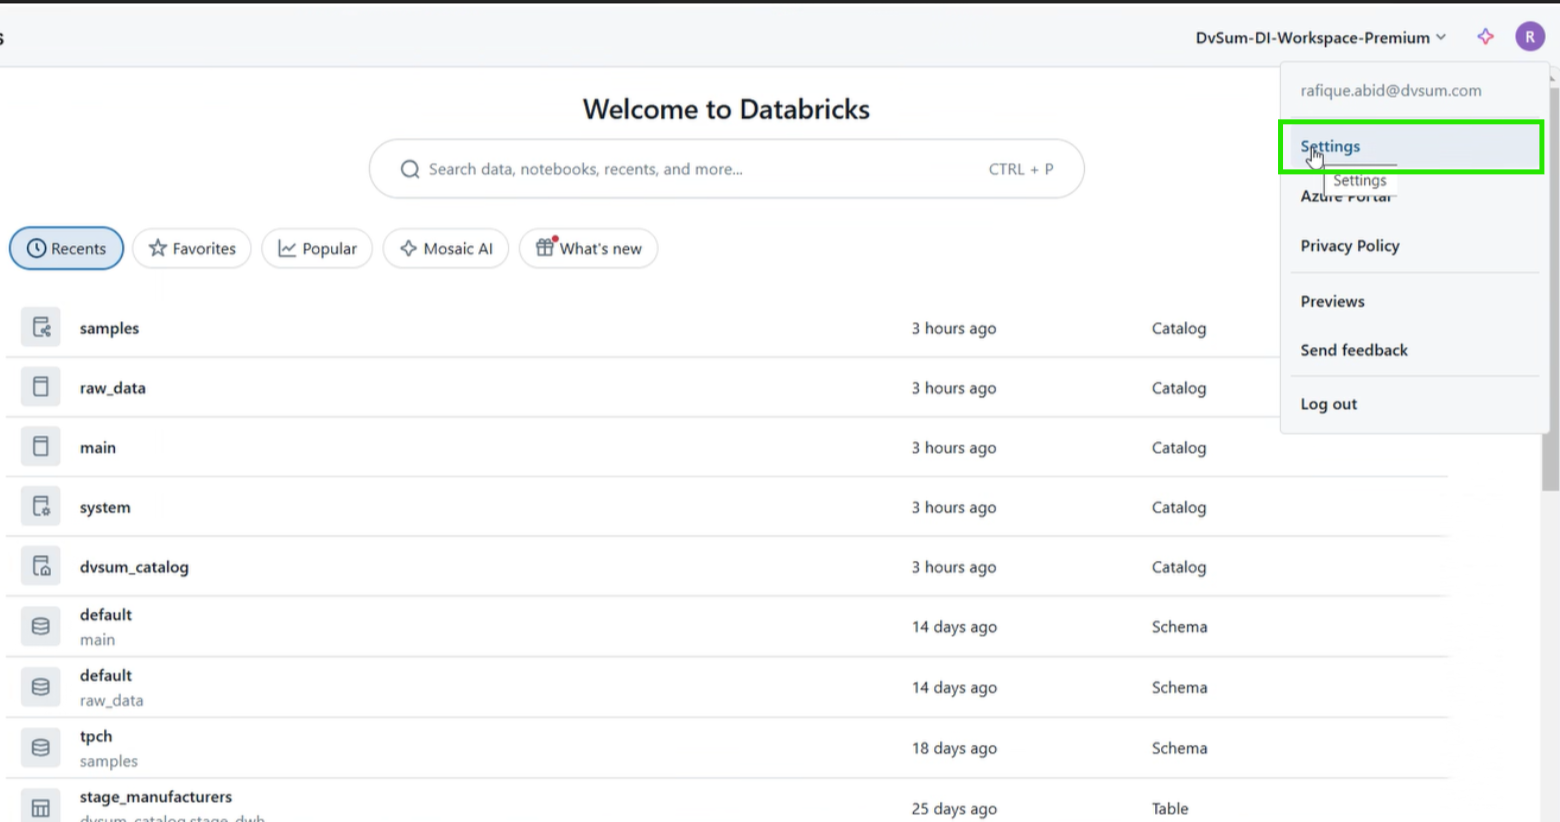Open the What's new tab
This screenshot has height=822, width=1560.
(588, 248)
